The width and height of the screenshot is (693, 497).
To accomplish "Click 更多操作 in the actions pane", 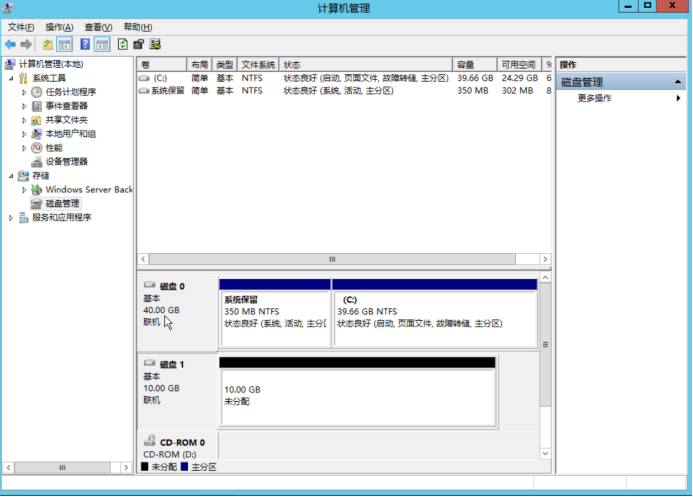I will pyautogui.click(x=595, y=98).
